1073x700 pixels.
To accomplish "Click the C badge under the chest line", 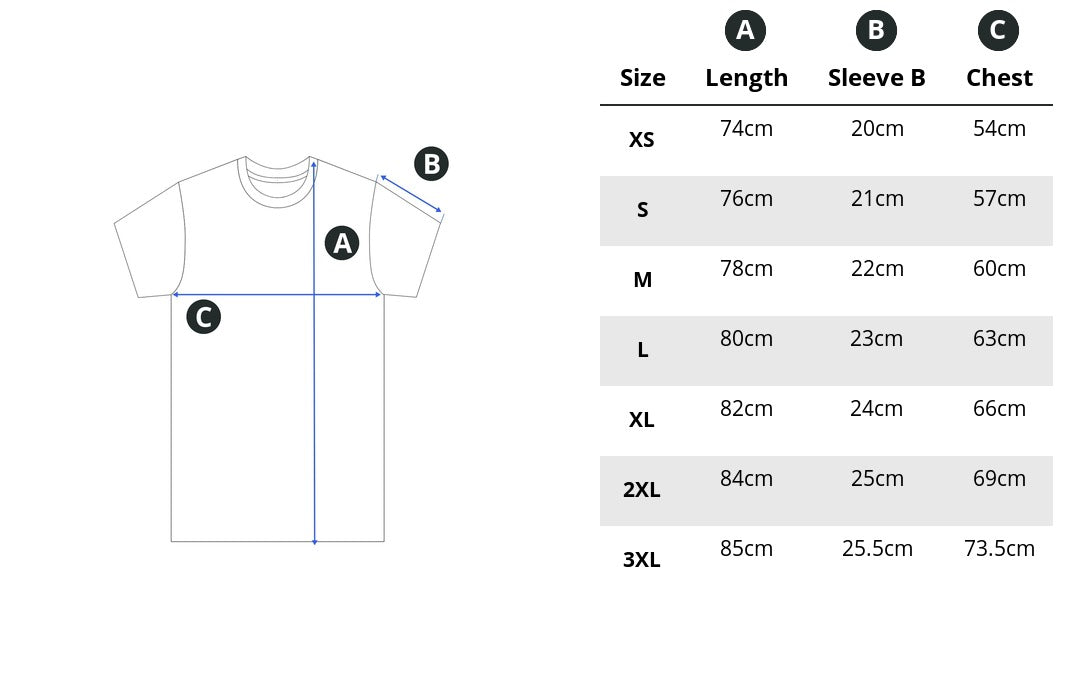I will (203, 317).
